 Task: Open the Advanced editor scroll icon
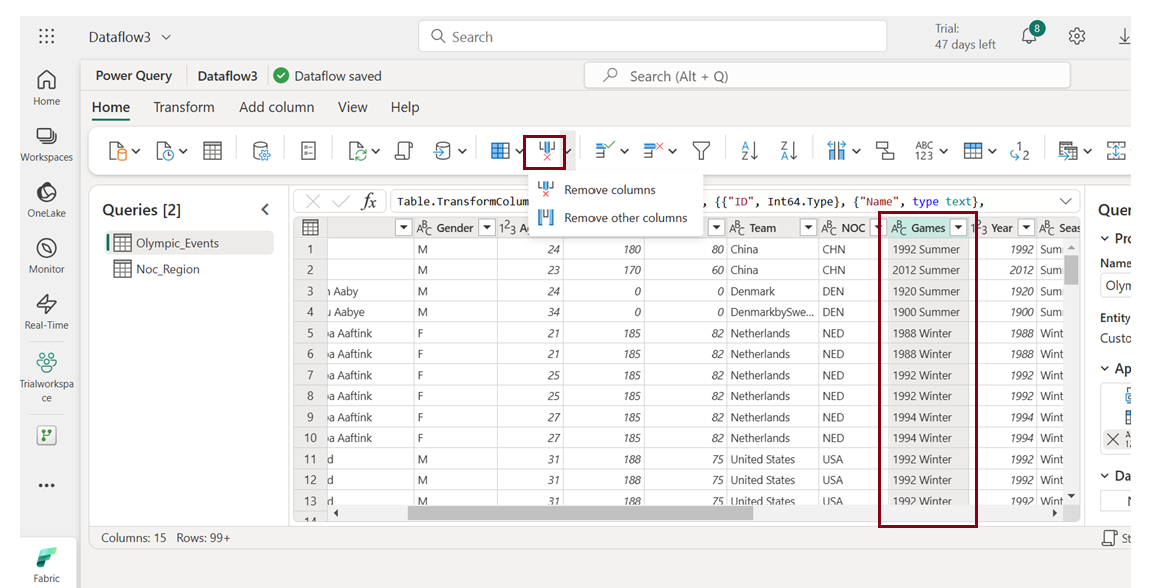[x=404, y=151]
